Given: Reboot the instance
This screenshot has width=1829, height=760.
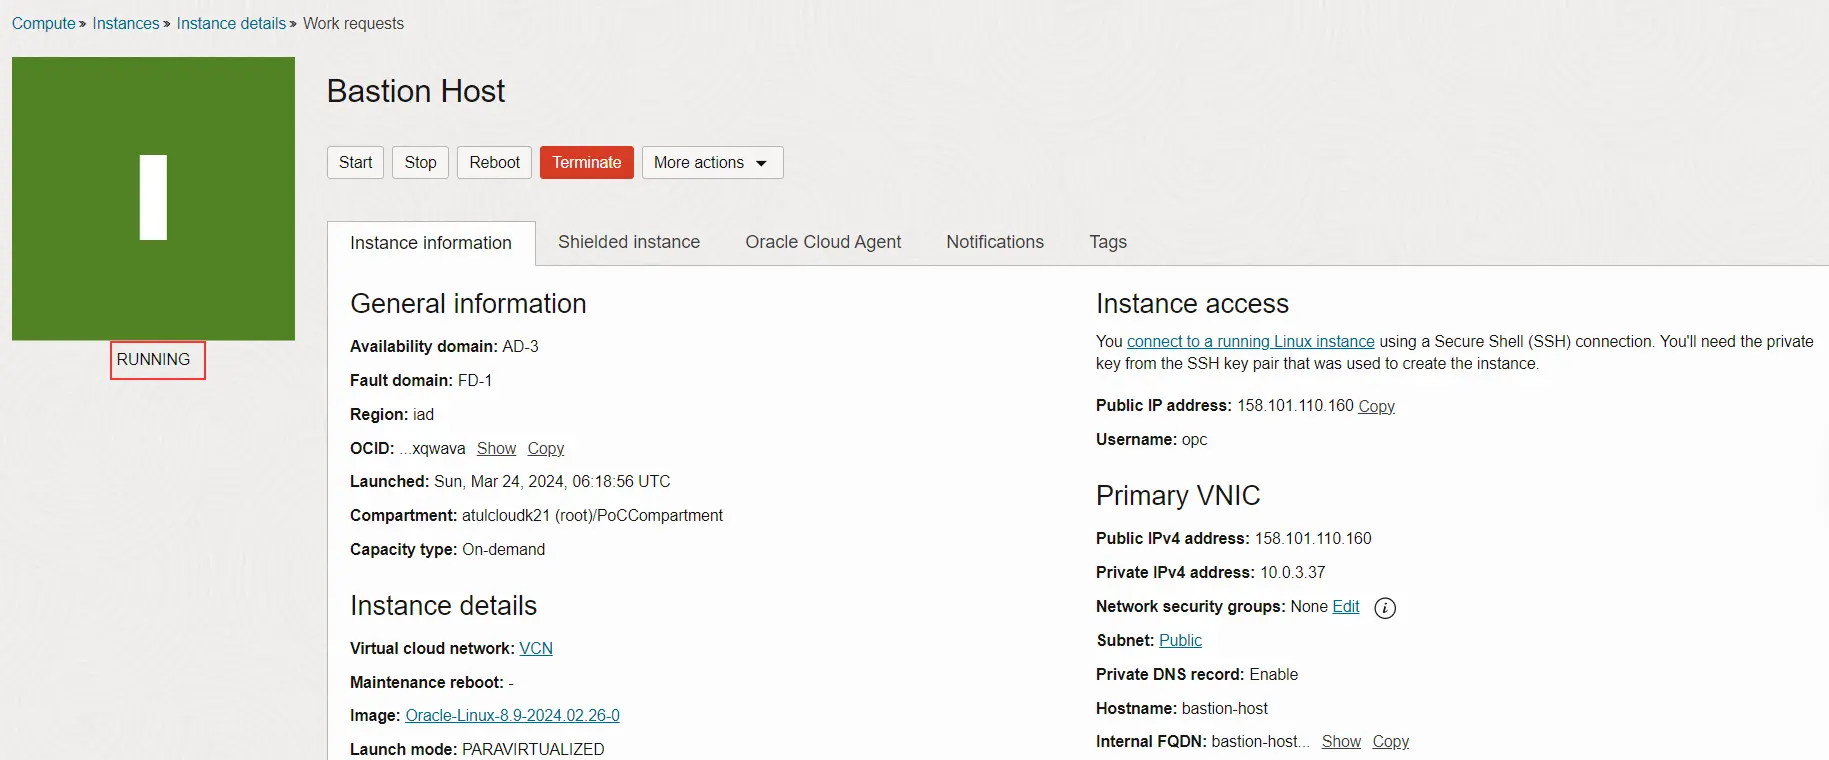Looking at the screenshot, I should coord(494,163).
